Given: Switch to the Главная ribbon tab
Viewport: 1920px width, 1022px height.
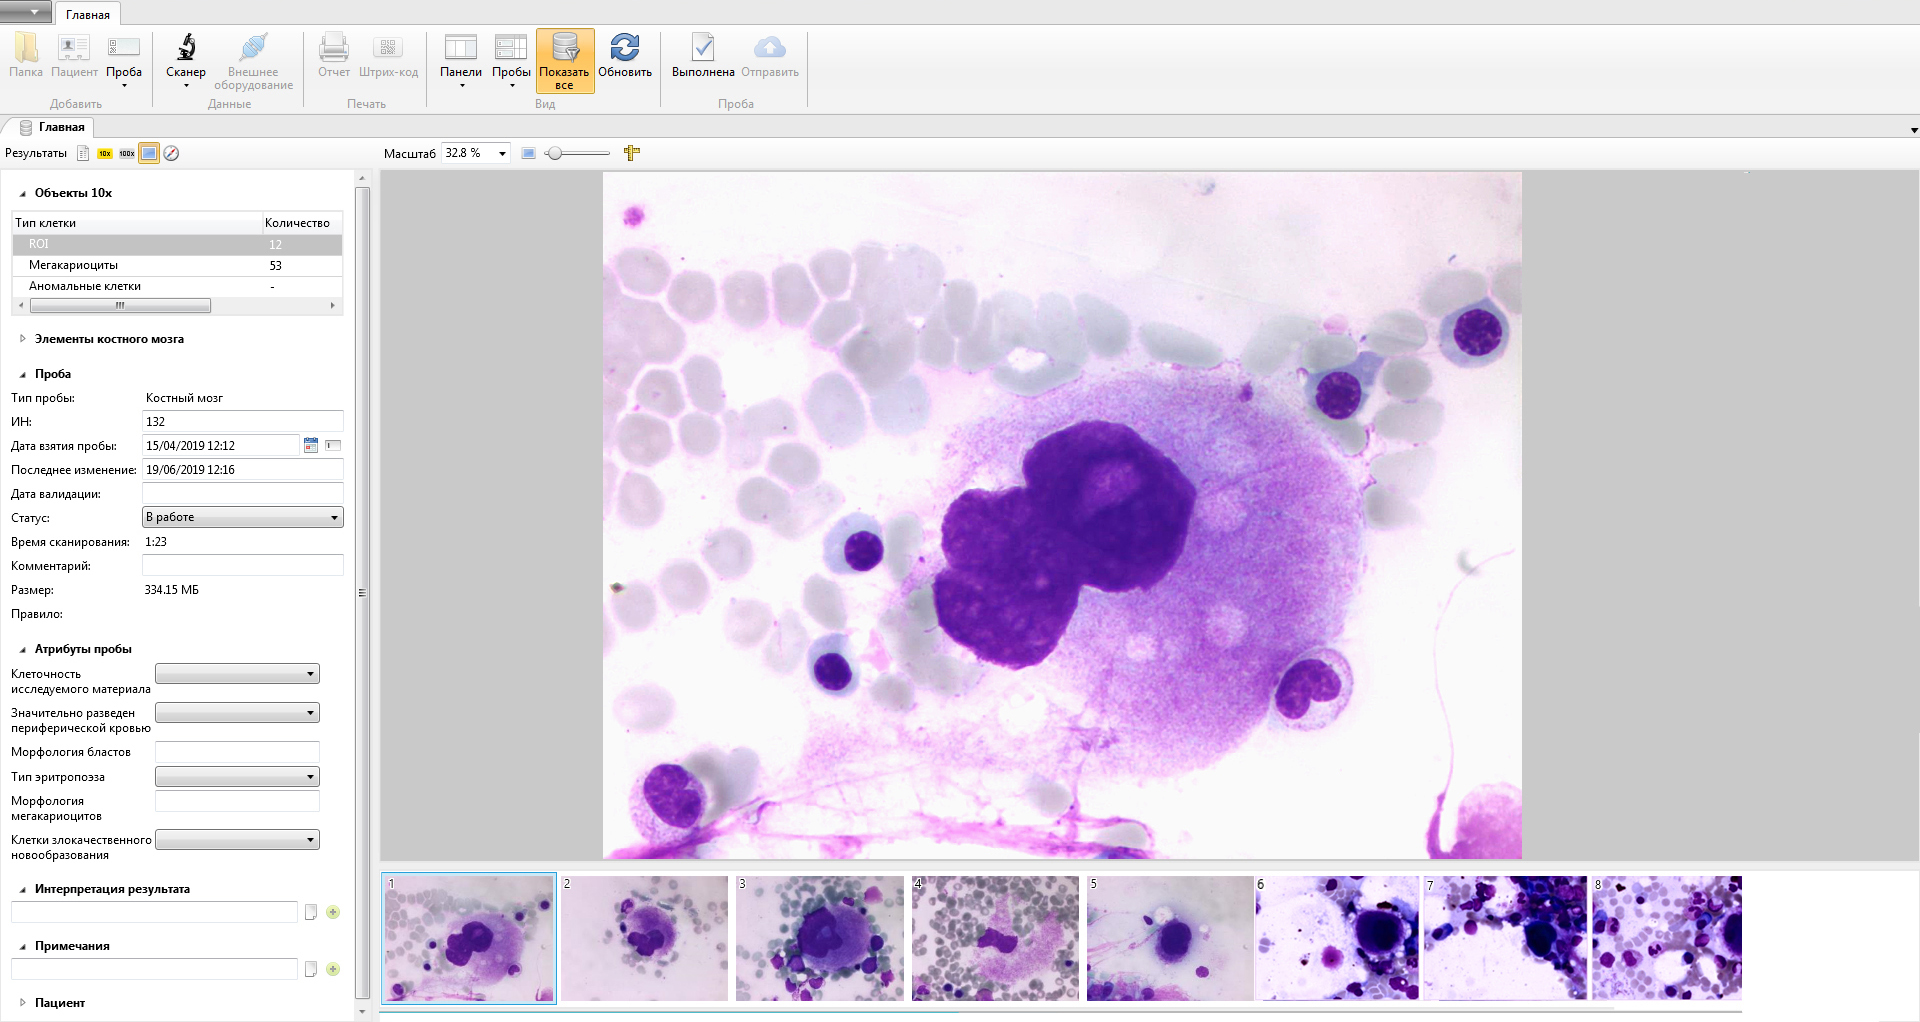Looking at the screenshot, I should coord(88,15).
